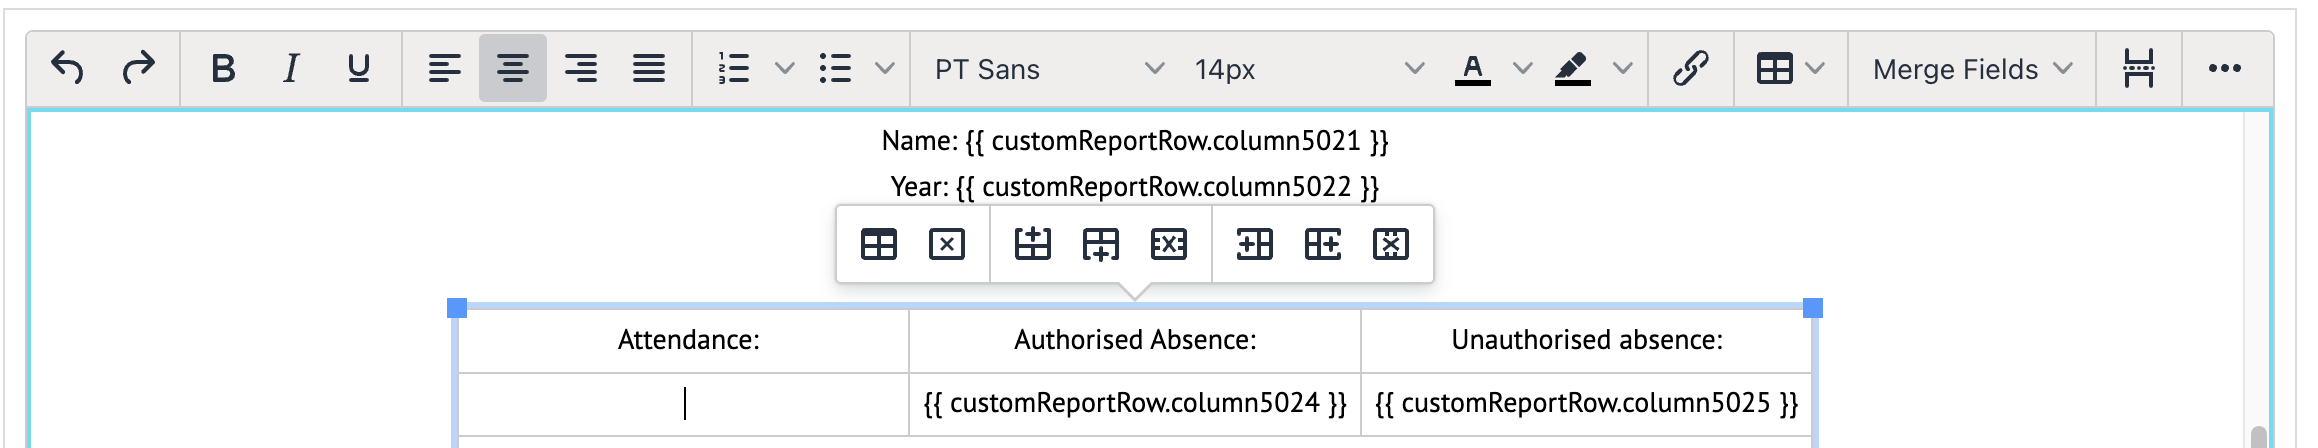Screen dimensions: 2318x448
Task: Delete the table from the floating toolbar
Action: point(946,244)
